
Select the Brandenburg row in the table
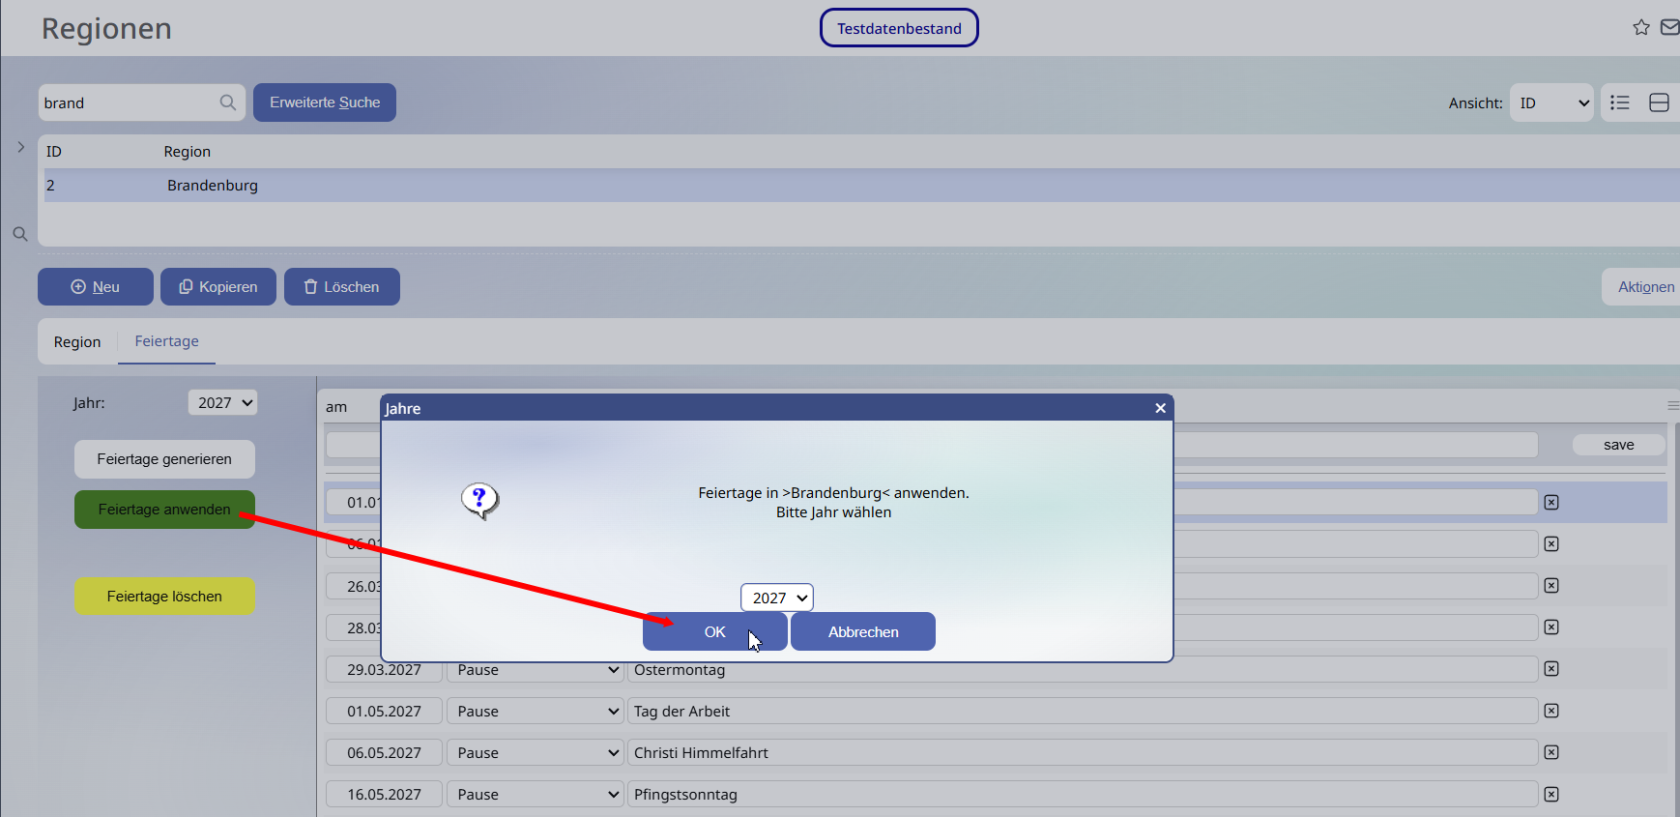tap(860, 185)
